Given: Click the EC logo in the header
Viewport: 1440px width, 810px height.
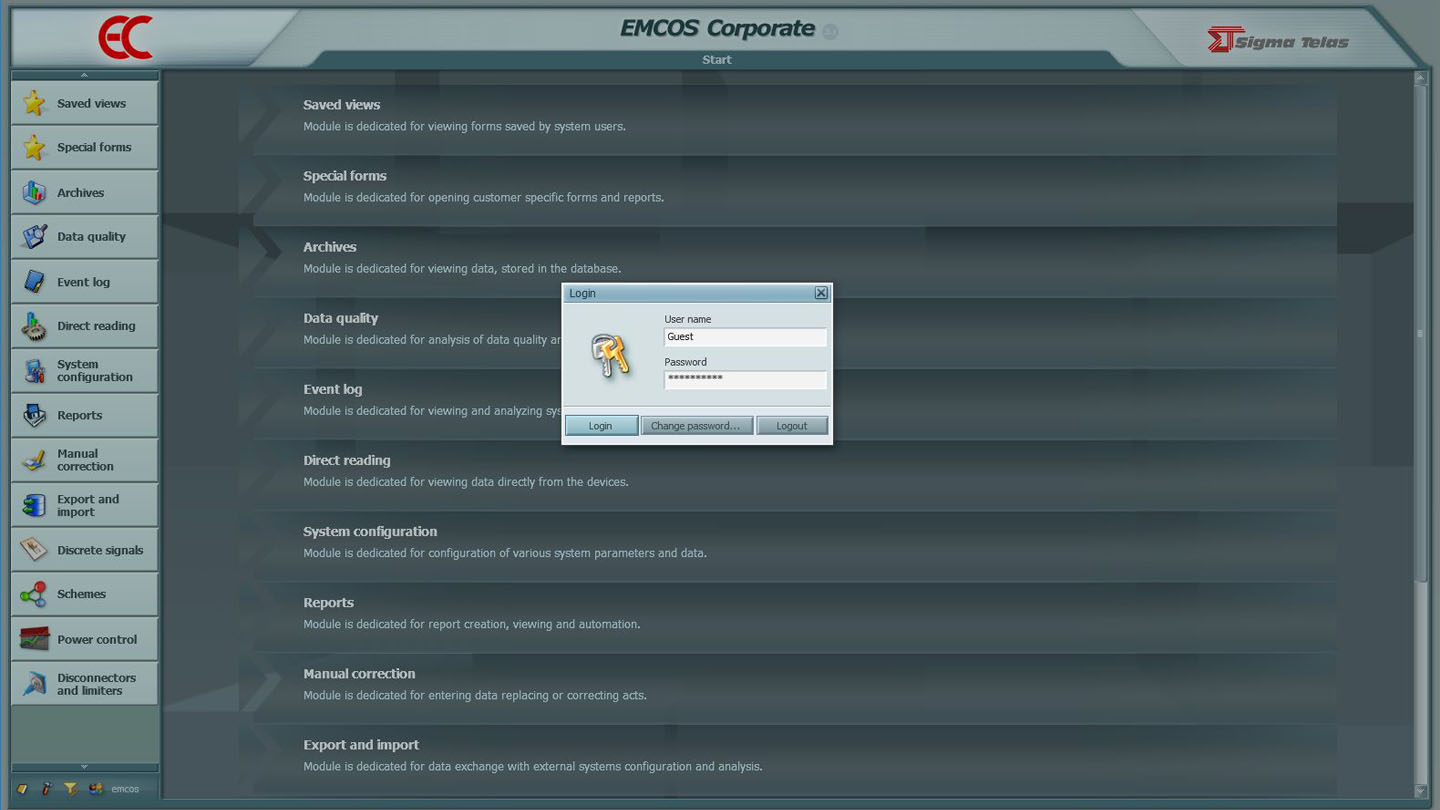Looking at the screenshot, I should pos(125,38).
